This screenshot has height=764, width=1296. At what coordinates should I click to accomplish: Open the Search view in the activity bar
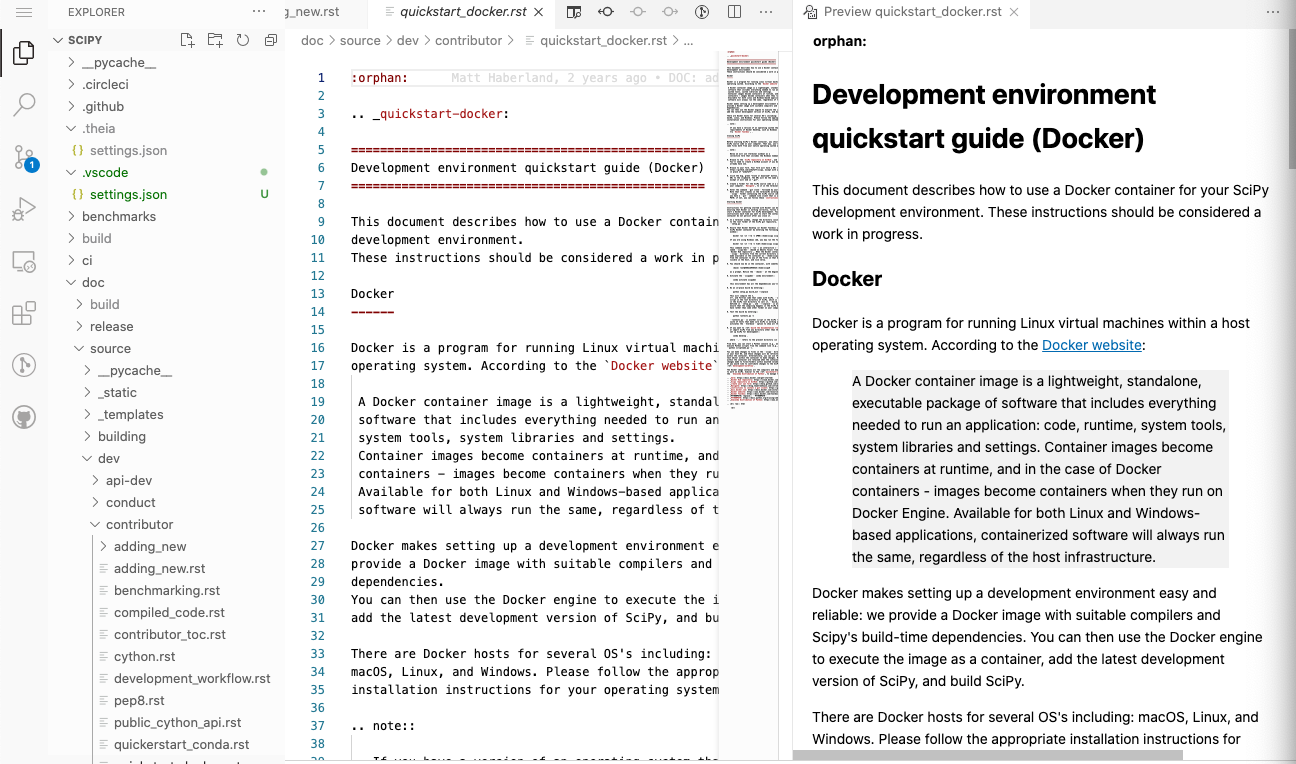24,103
